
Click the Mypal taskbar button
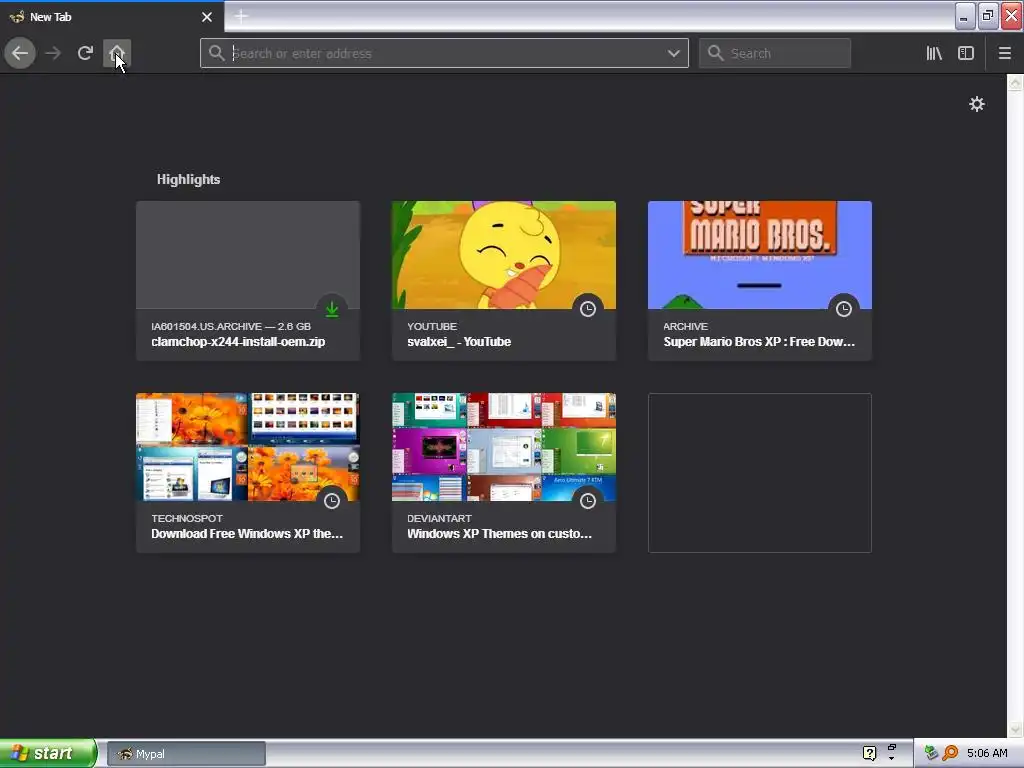(186, 754)
